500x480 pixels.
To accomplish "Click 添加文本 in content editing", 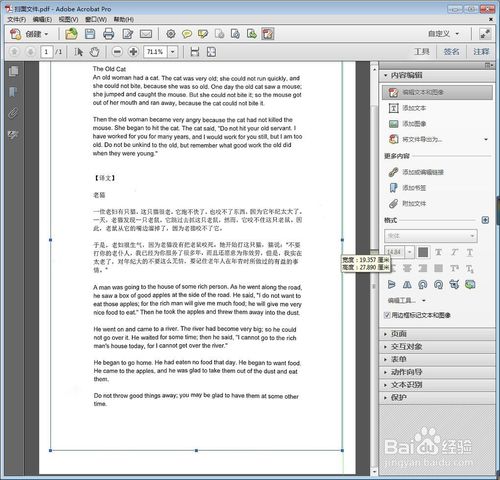I will [x=414, y=108].
